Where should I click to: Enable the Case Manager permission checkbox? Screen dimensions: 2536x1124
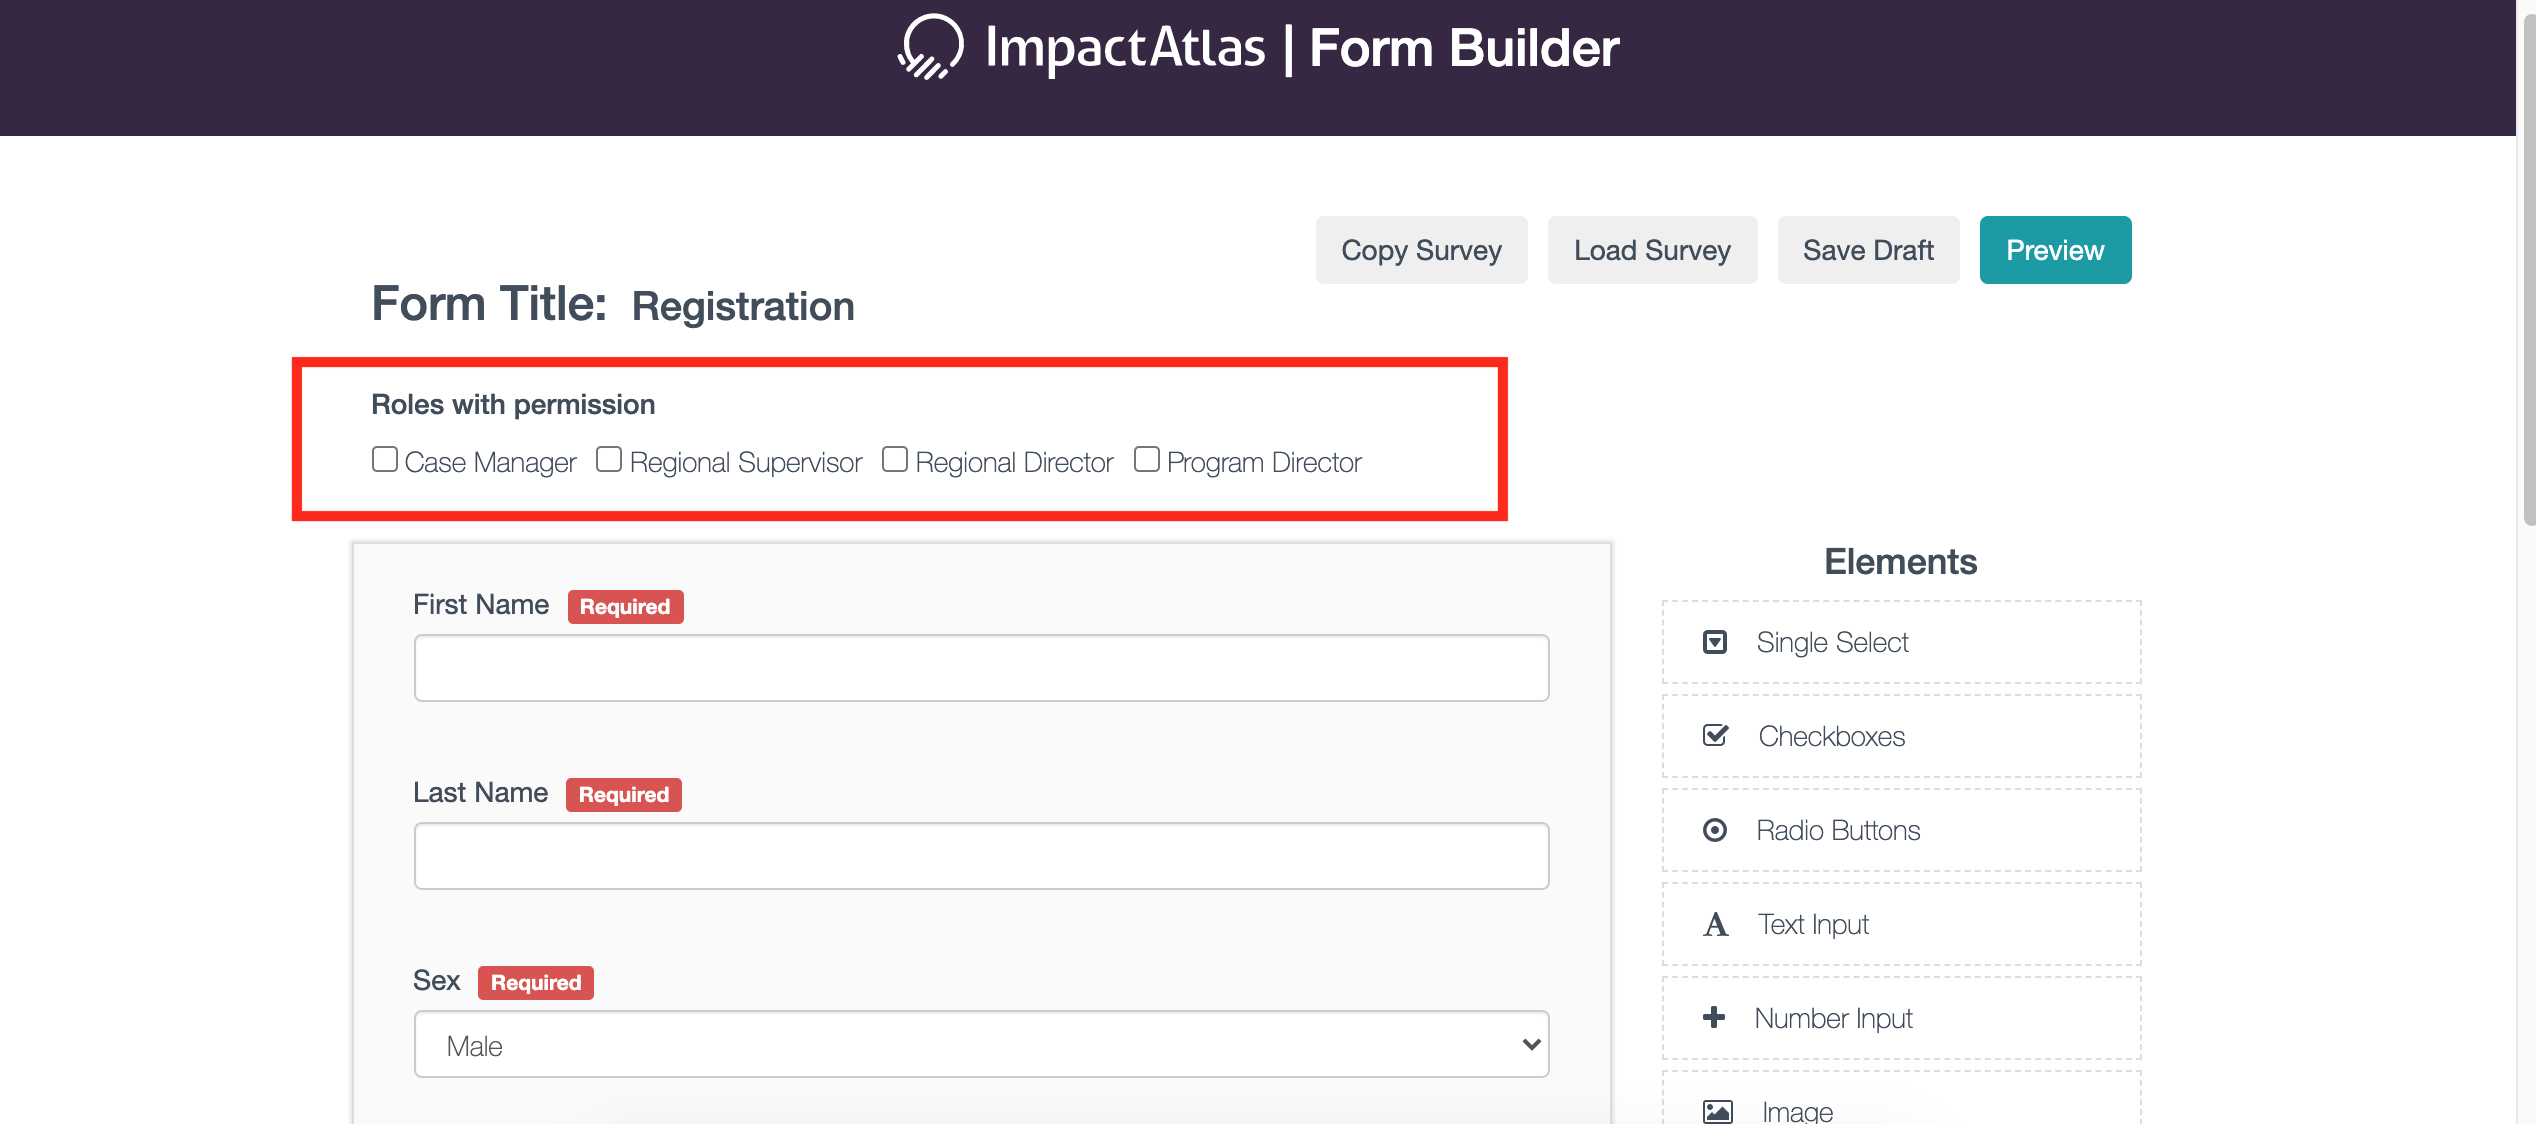tap(385, 458)
